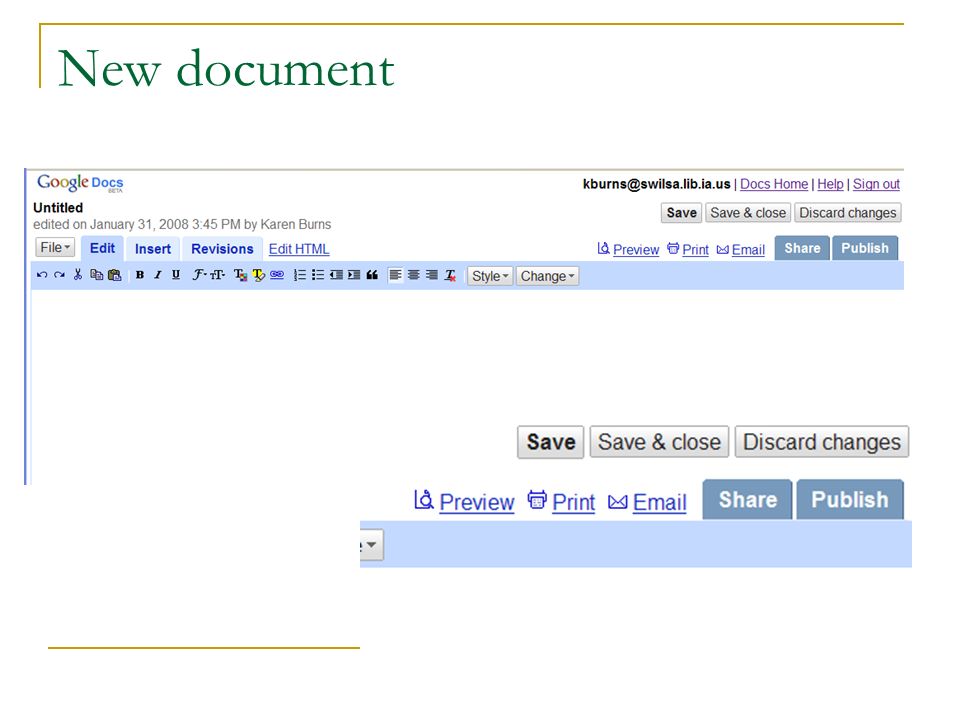Open the Help link
The width and height of the screenshot is (960, 720).
830,184
